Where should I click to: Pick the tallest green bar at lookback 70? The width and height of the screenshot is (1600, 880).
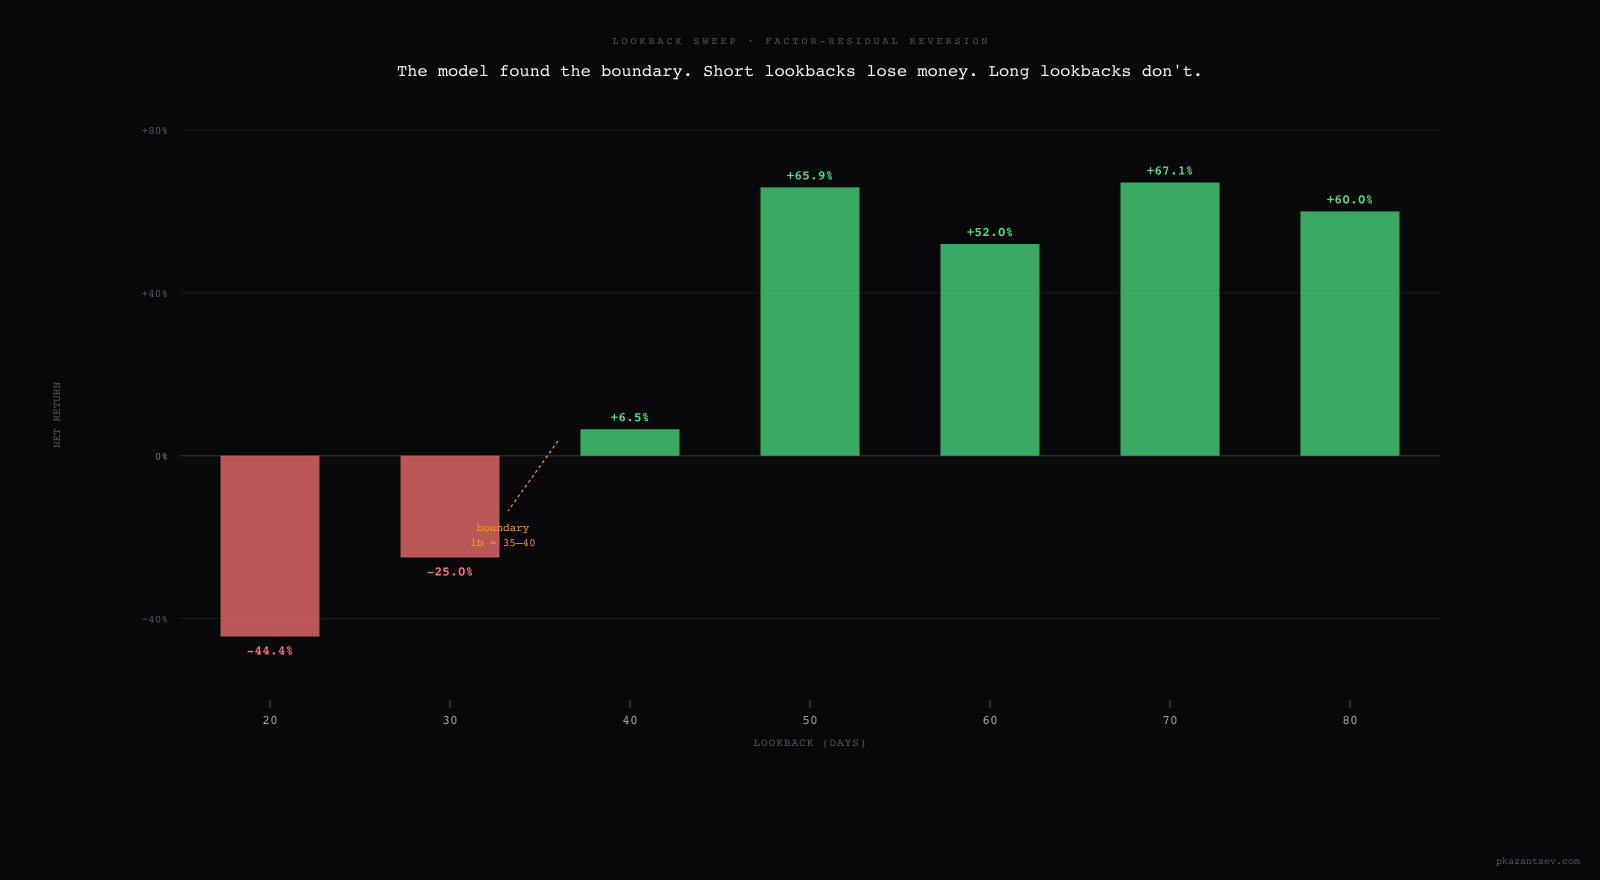(x=1170, y=319)
